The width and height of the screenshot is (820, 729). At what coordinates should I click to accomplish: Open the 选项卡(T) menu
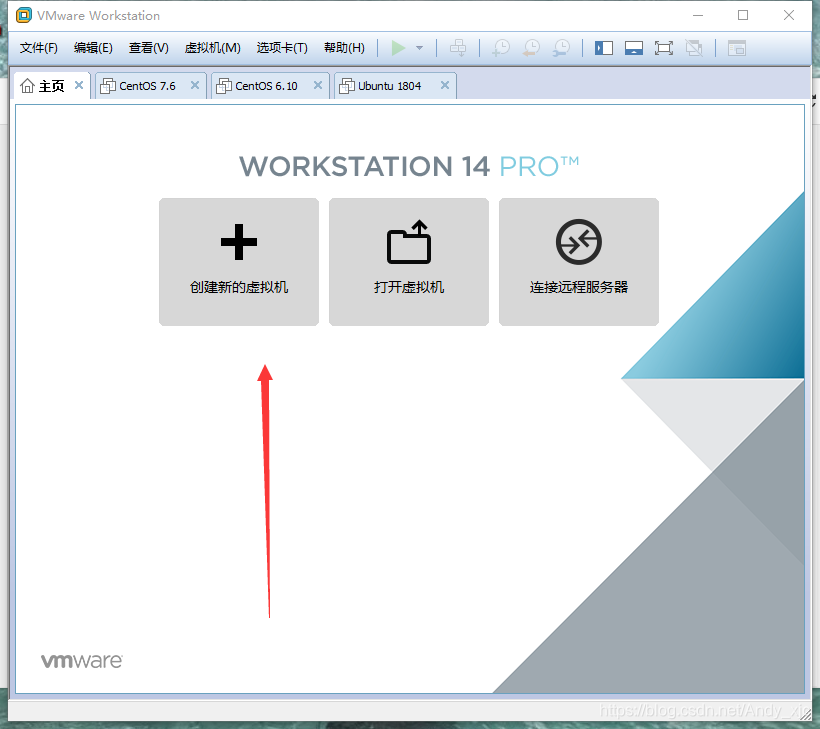282,48
